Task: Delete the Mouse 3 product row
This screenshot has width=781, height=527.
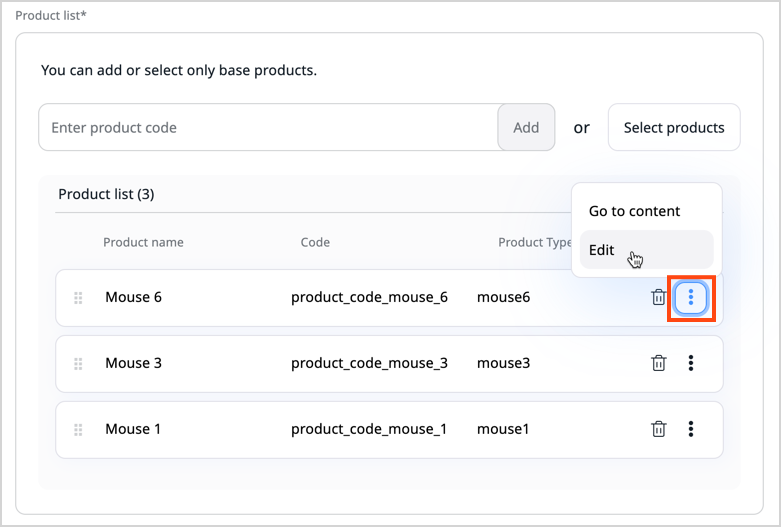Action: pos(658,363)
